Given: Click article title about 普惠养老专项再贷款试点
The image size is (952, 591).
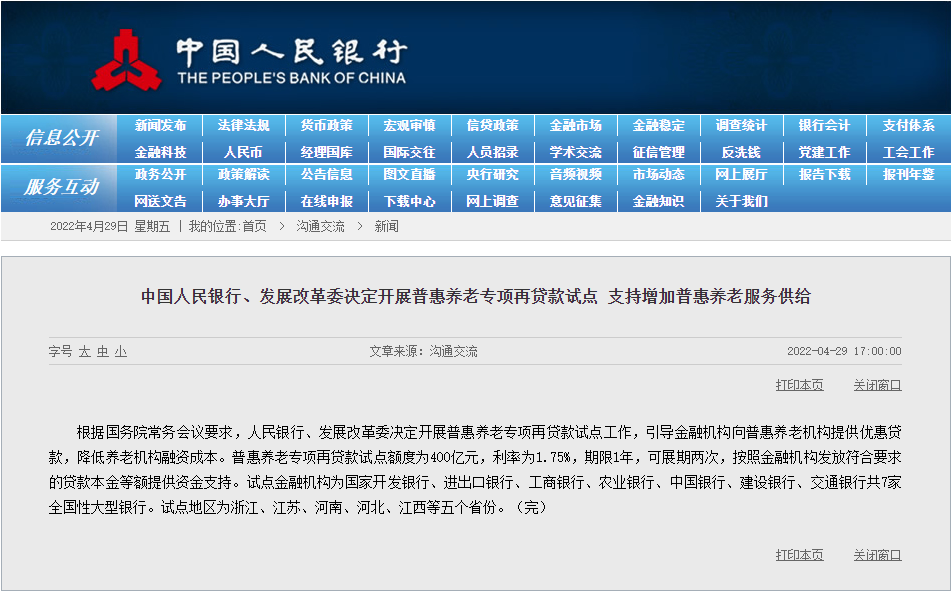Looking at the screenshot, I should click(x=476, y=296).
